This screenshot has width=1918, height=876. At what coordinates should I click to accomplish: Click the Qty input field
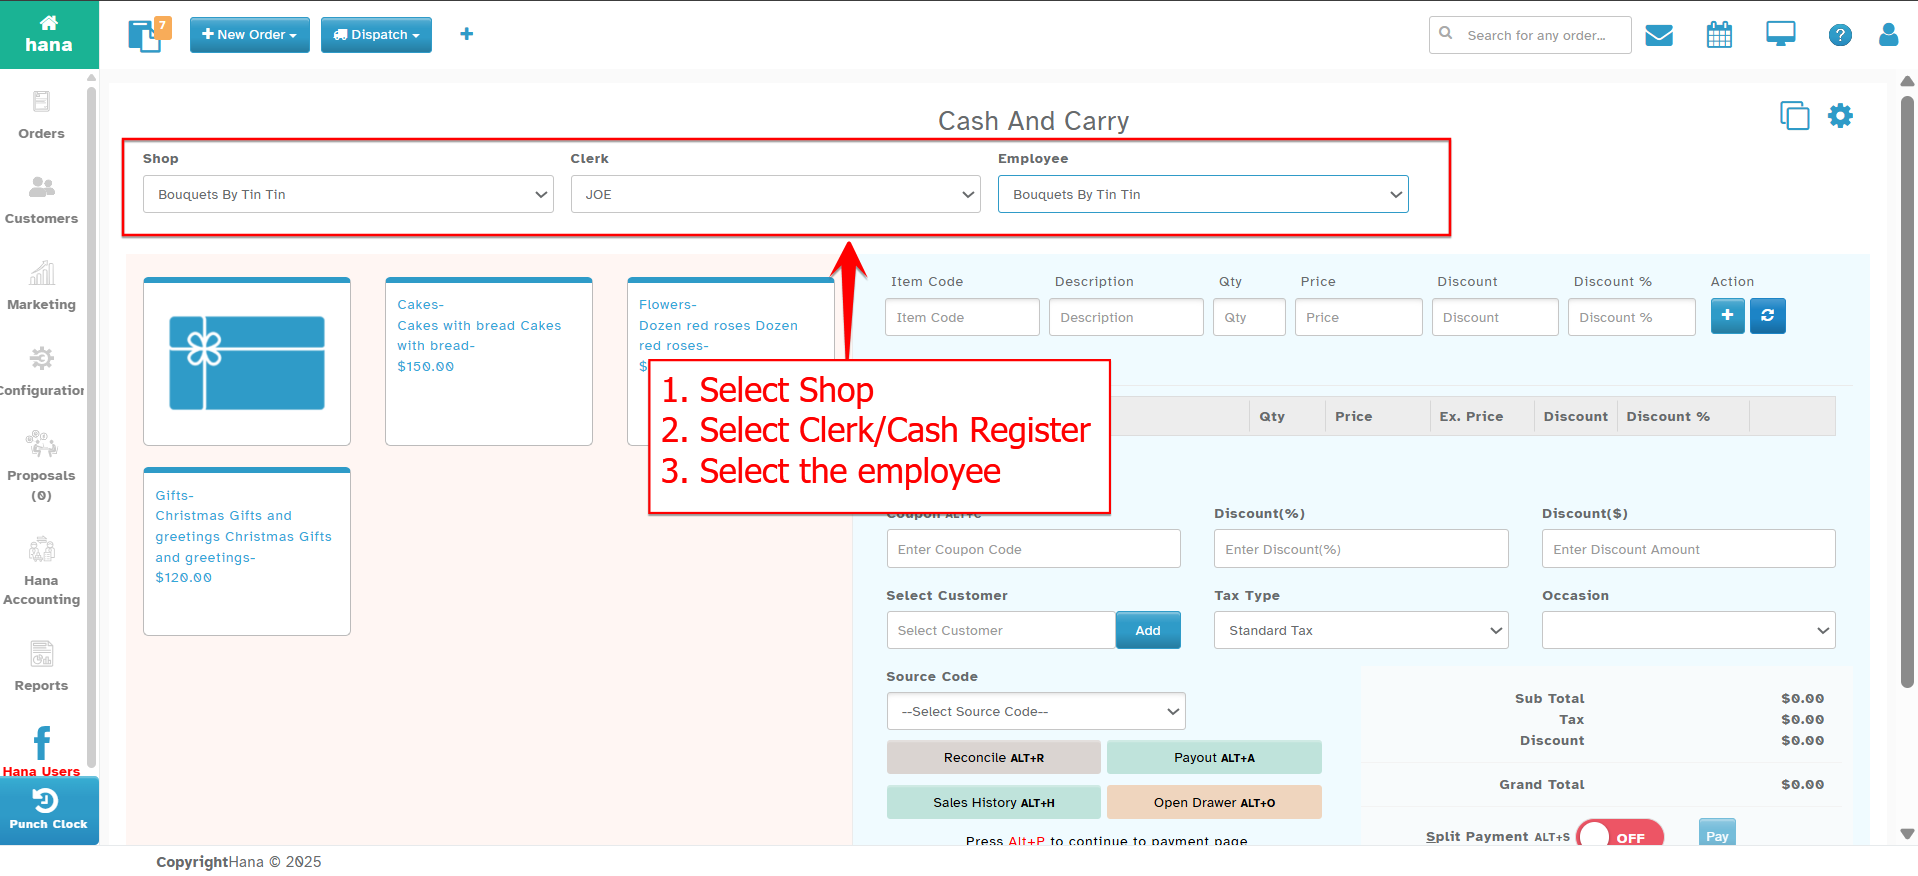click(x=1249, y=317)
